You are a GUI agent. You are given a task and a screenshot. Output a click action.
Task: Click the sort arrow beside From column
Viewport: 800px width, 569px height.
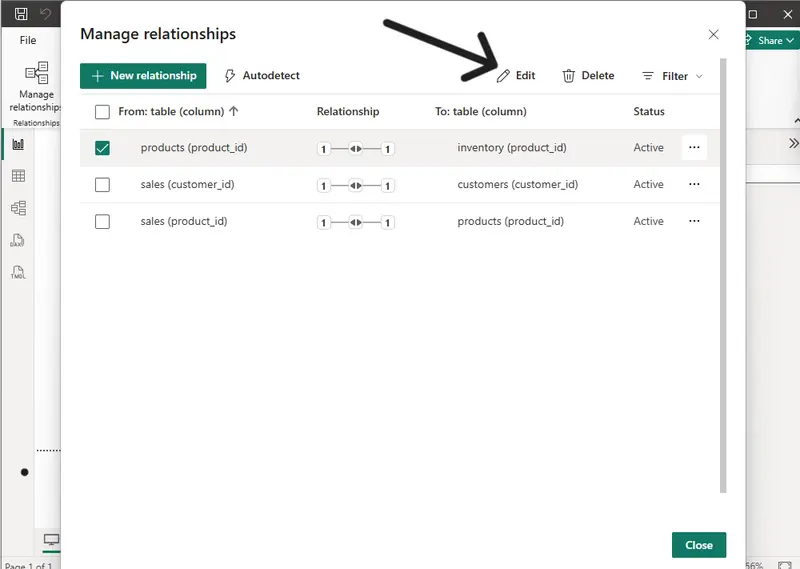click(234, 111)
